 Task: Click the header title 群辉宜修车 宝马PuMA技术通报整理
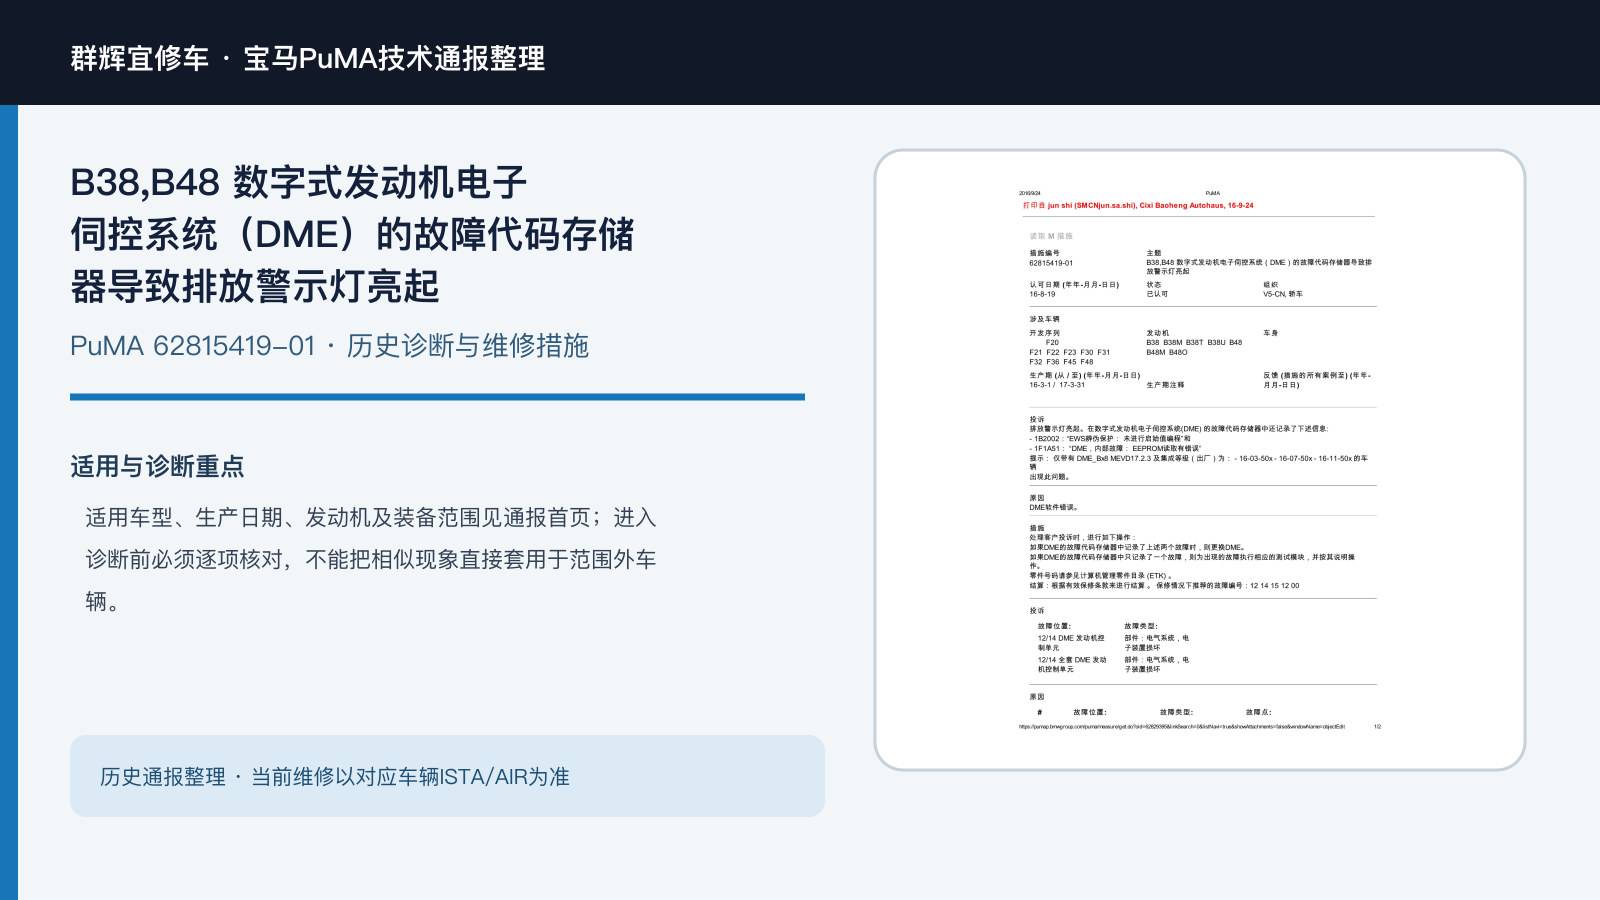[x=308, y=58]
